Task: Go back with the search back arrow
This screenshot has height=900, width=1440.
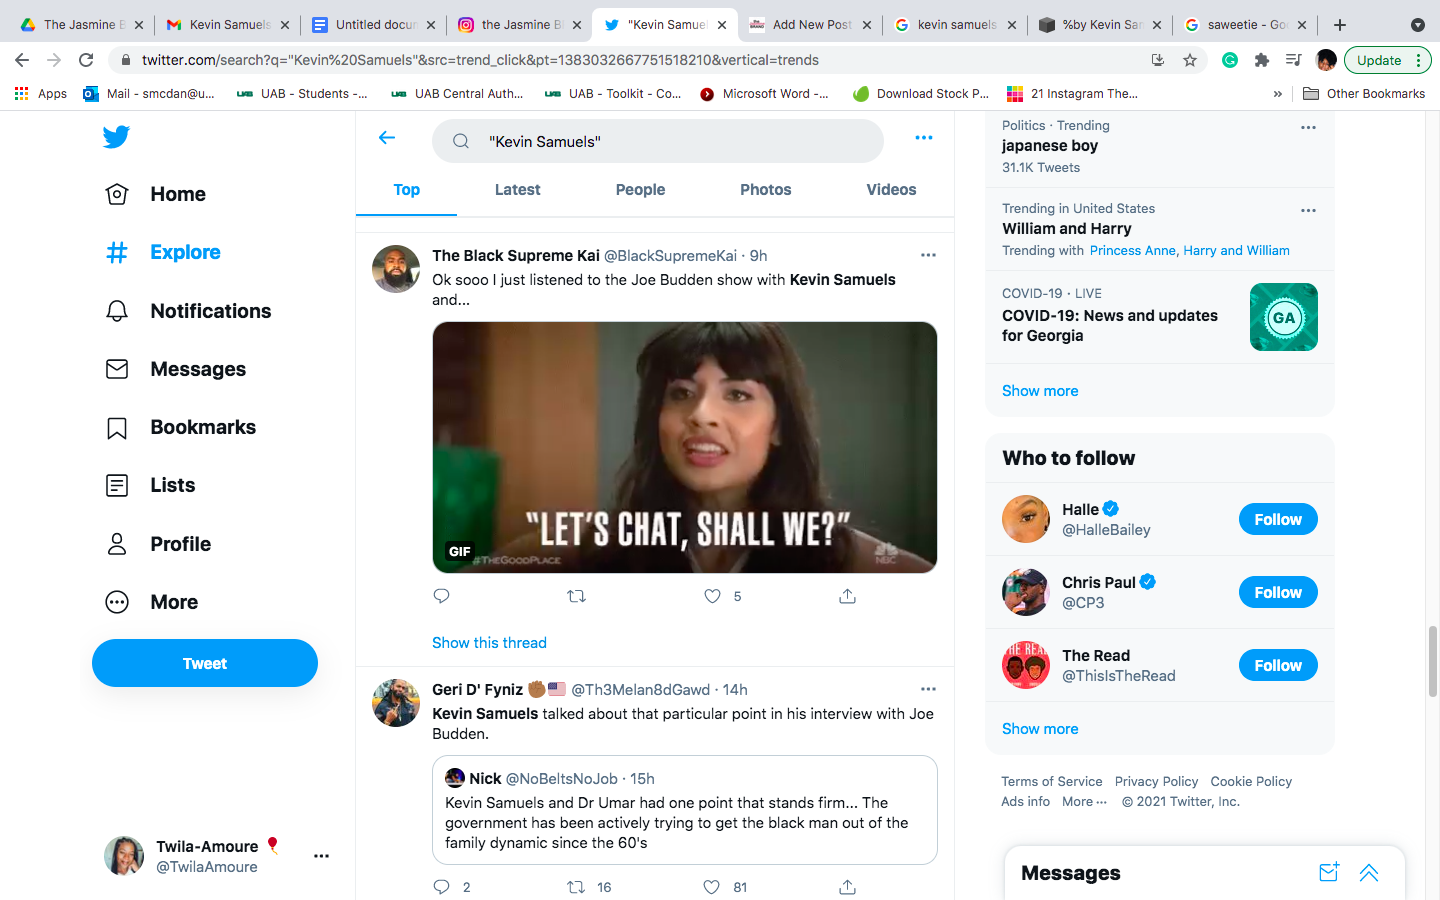Action: click(x=387, y=138)
